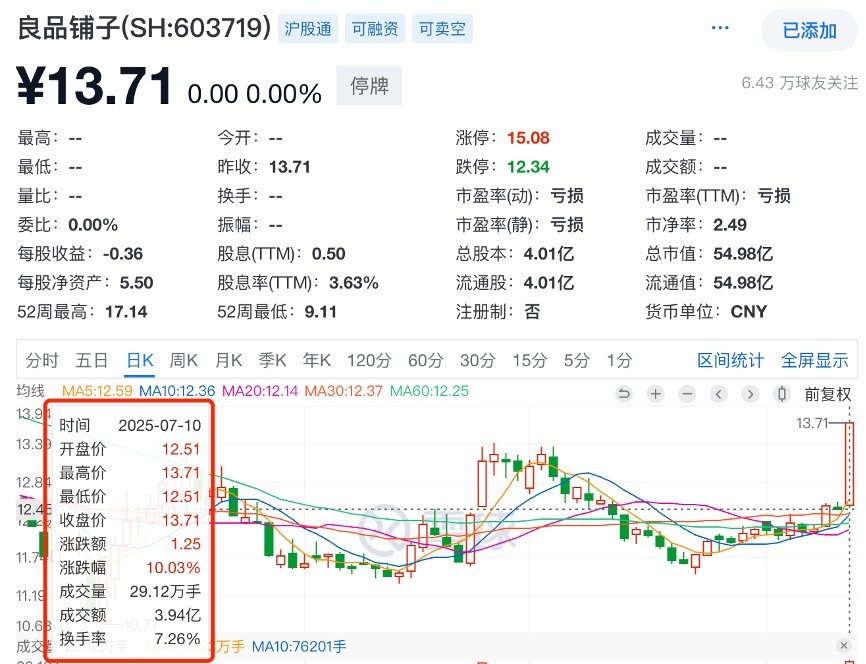Screen dimensions: 866x664
Task: Select the 年K chart tab
Action: 317,361
